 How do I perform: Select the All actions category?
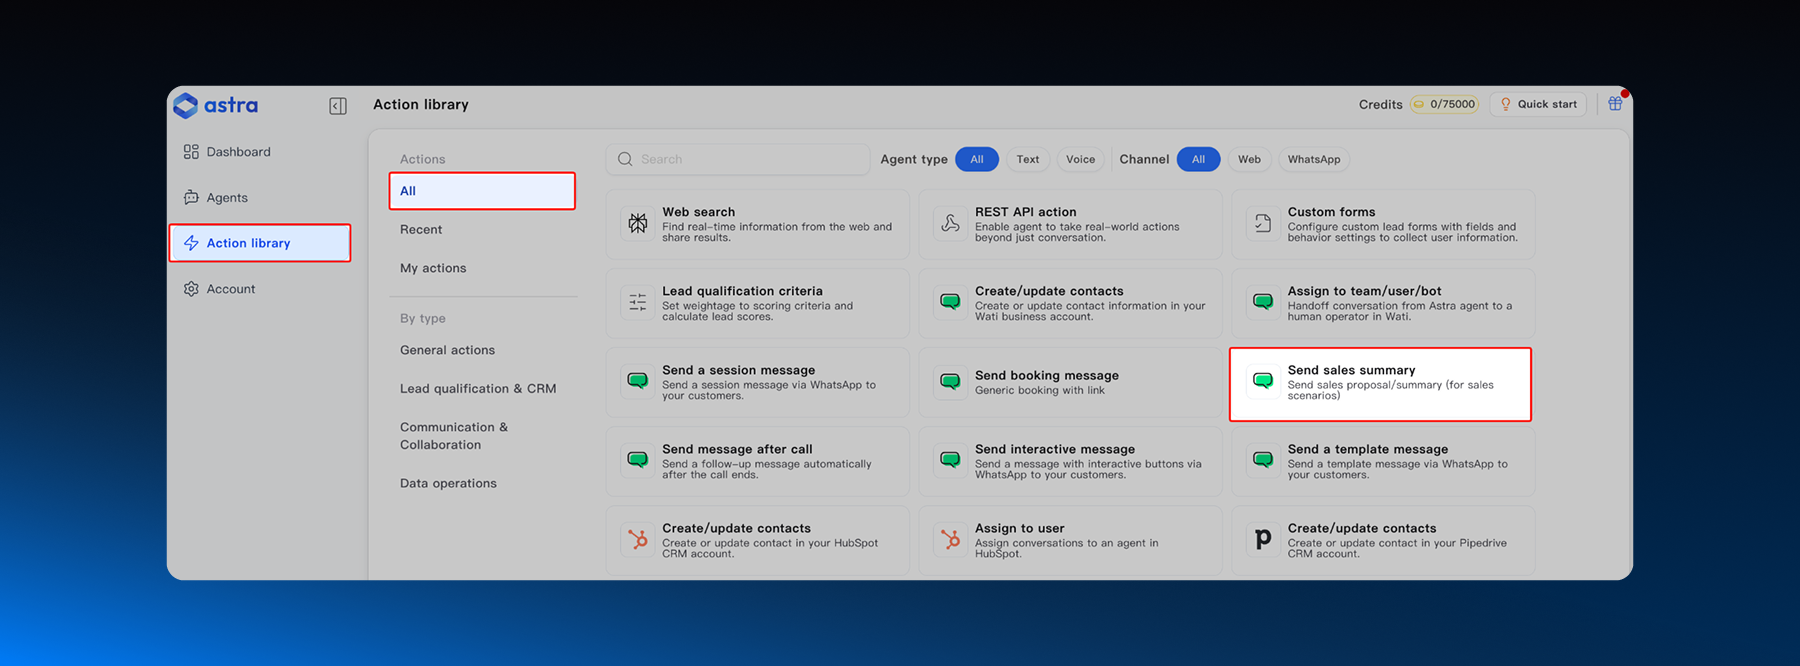pyautogui.click(x=482, y=191)
